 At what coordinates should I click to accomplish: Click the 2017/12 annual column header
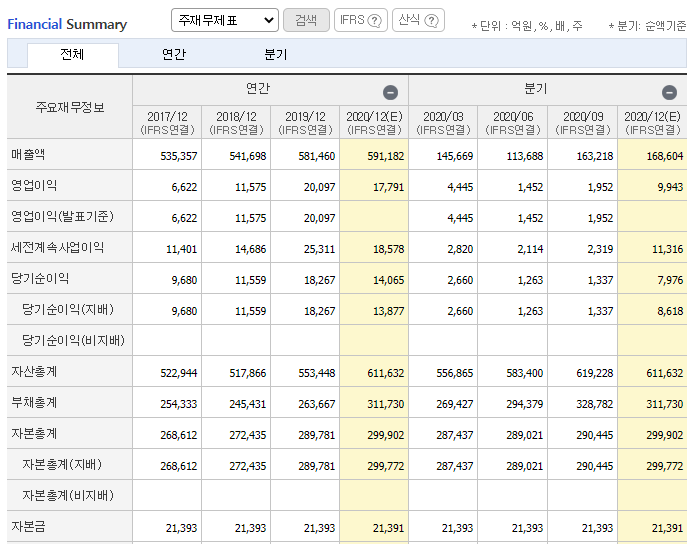click(x=167, y=123)
